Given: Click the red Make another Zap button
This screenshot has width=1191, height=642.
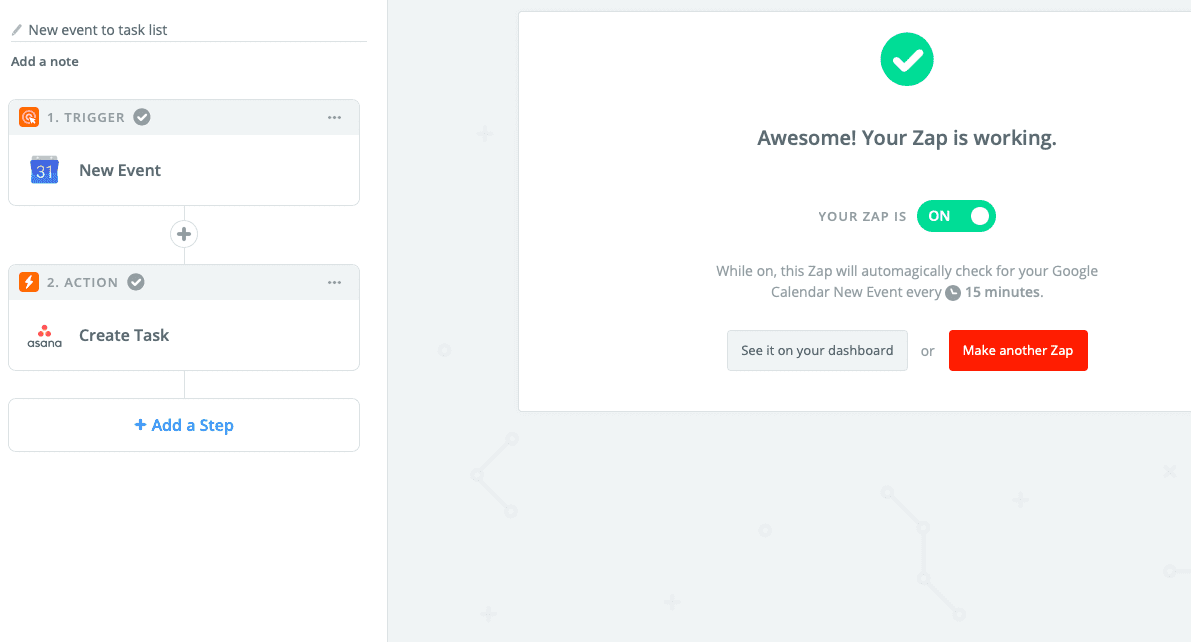Looking at the screenshot, I should [1018, 350].
